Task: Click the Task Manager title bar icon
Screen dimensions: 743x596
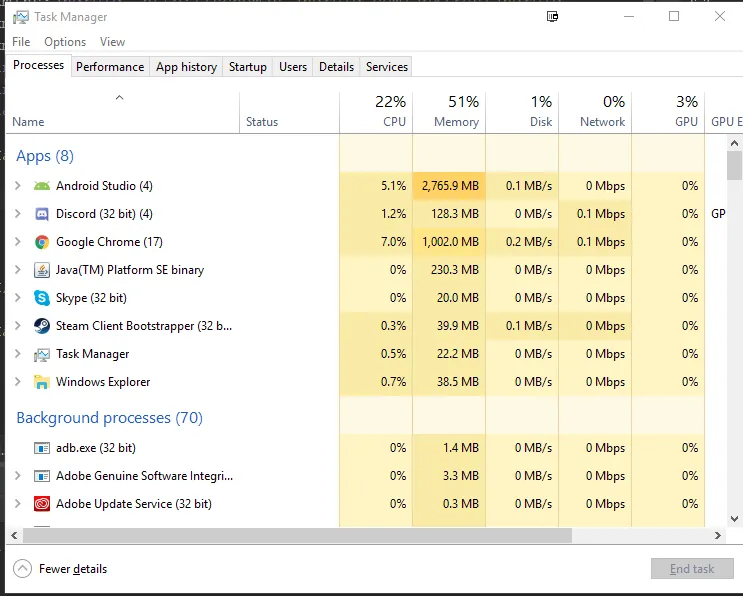Action: (20, 18)
